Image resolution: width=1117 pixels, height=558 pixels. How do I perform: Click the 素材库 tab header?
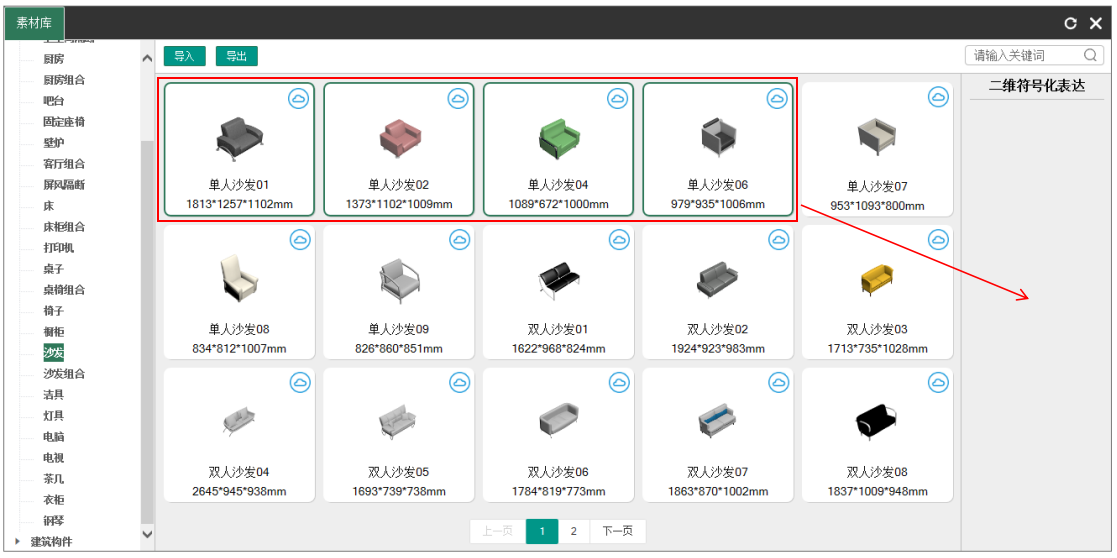[x=34, y=23]
